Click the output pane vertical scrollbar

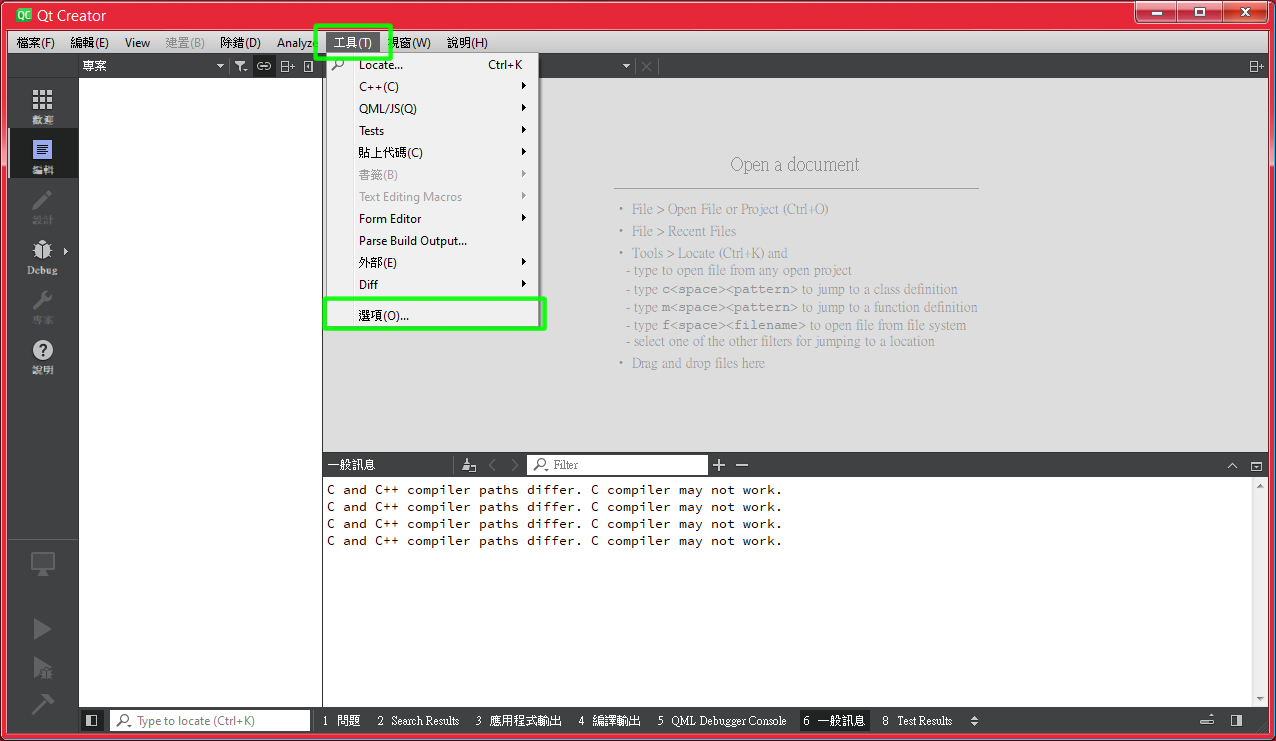click(x=1259, y=590)
